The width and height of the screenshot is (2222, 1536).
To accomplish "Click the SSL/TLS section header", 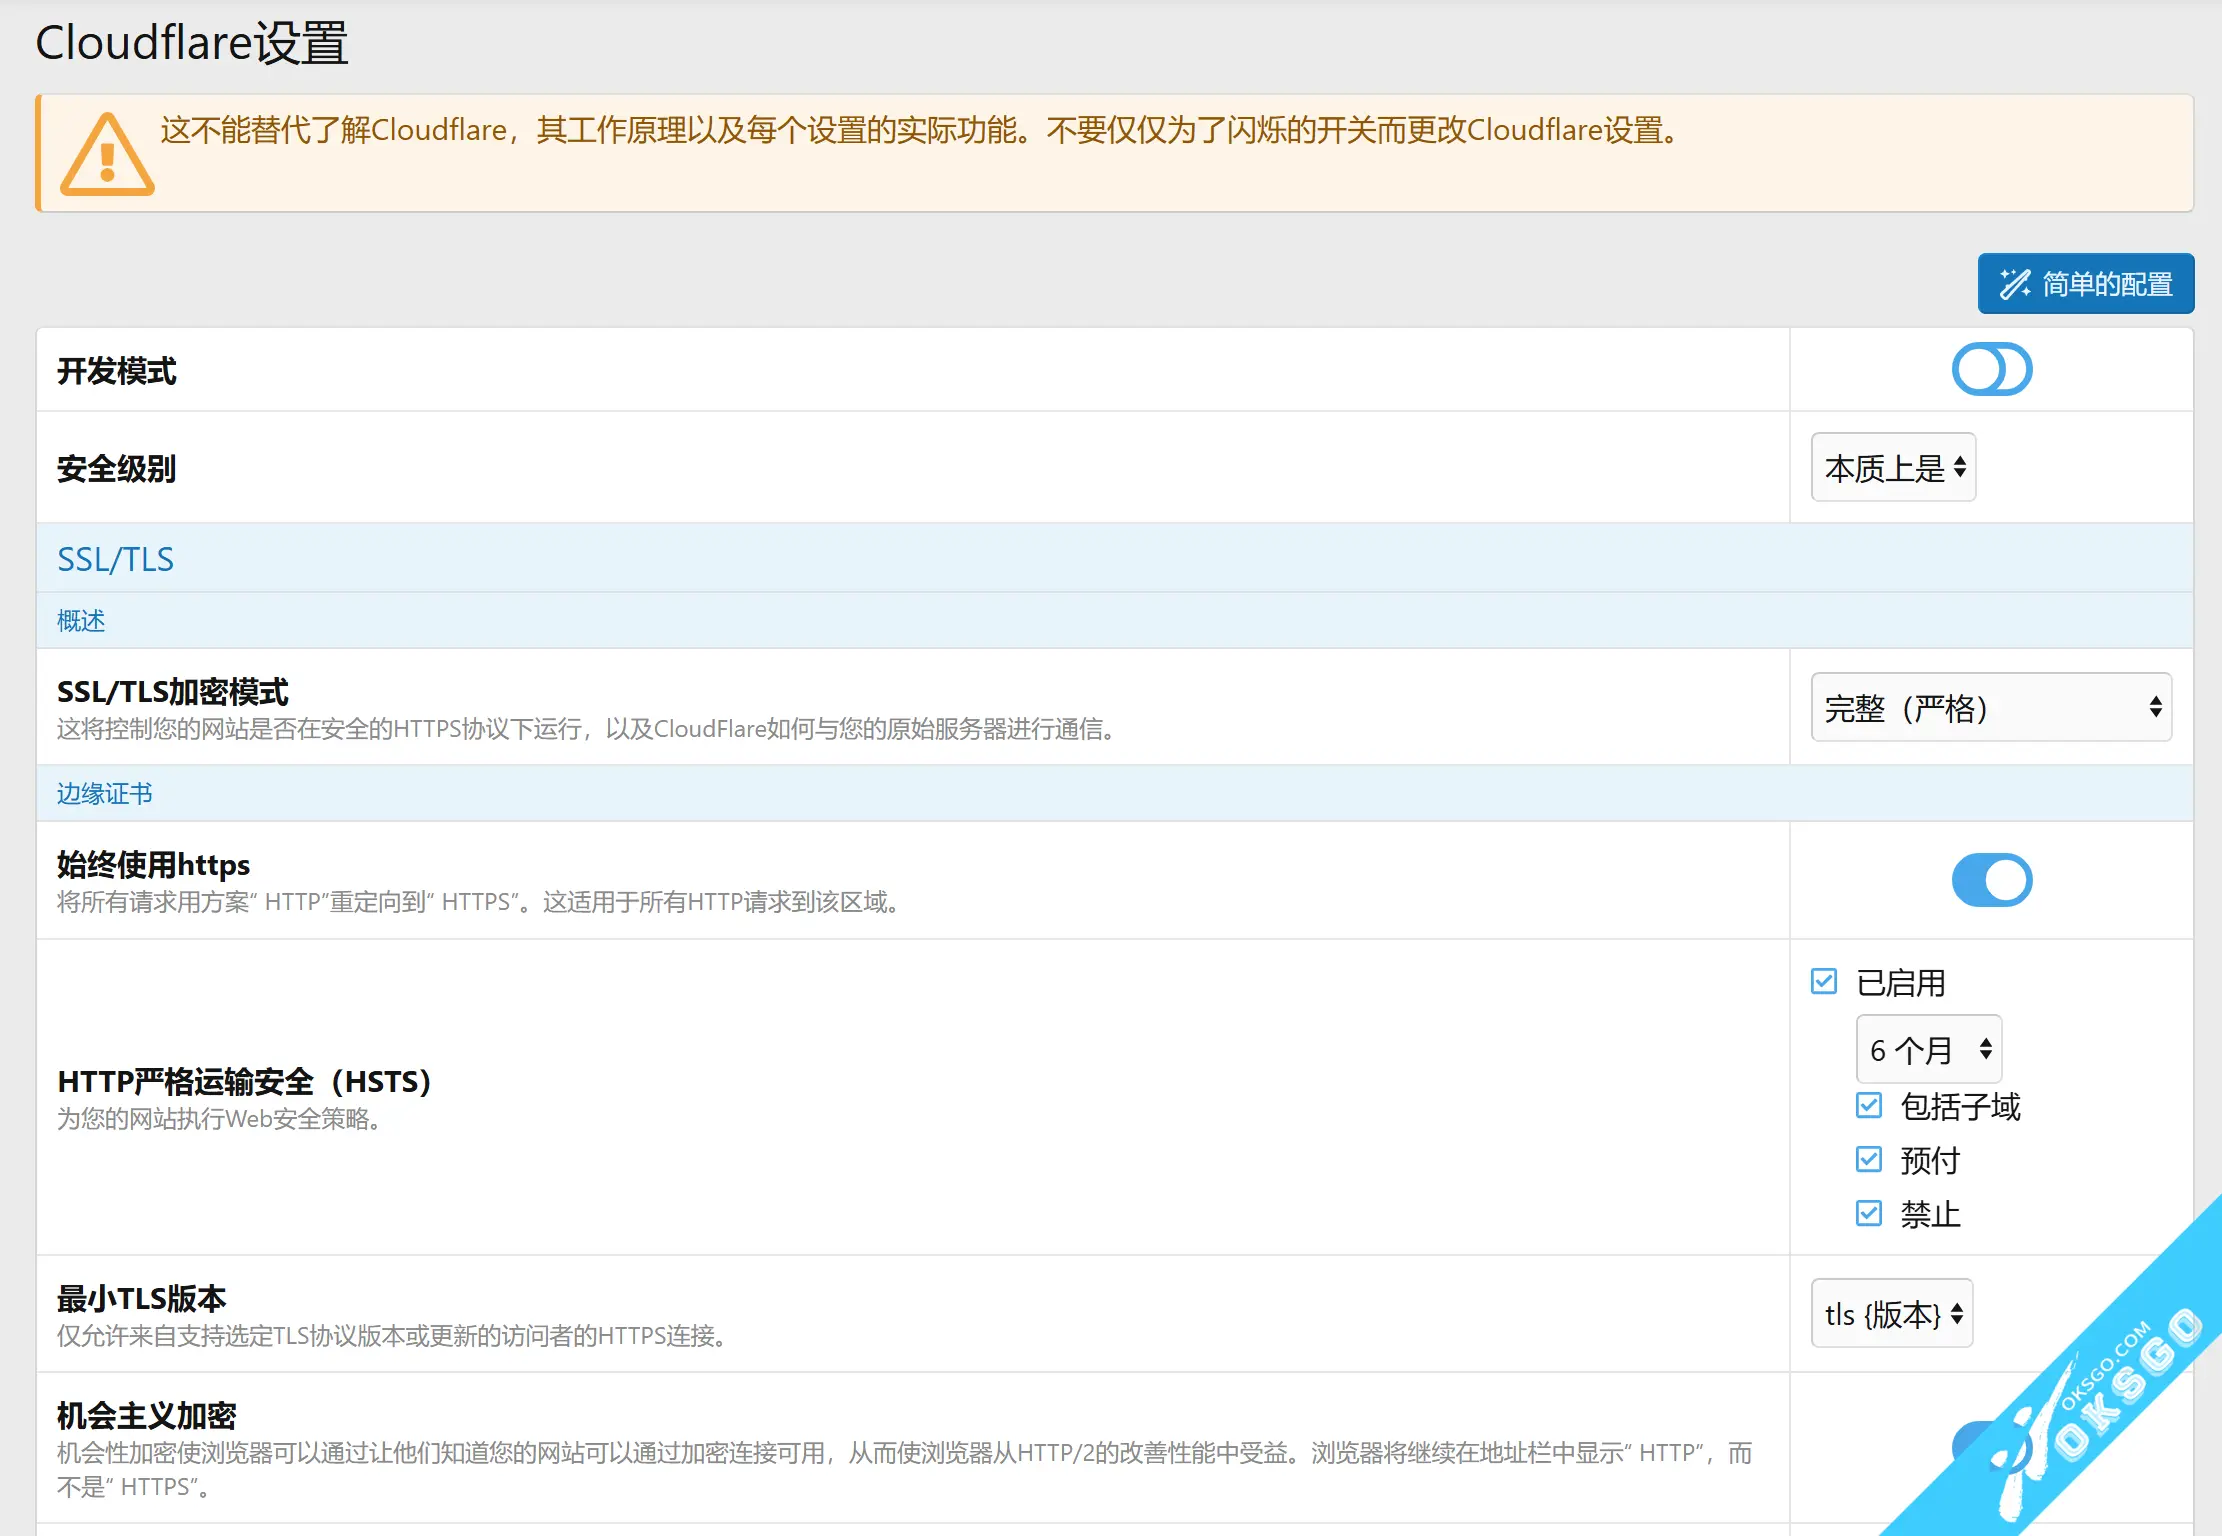I will pyautogui.click(x=115, y=559).
